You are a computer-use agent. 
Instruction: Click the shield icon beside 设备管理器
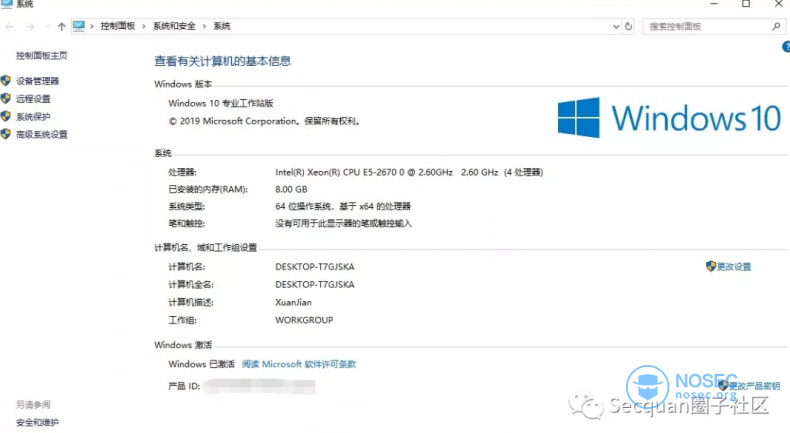[6, 81]
